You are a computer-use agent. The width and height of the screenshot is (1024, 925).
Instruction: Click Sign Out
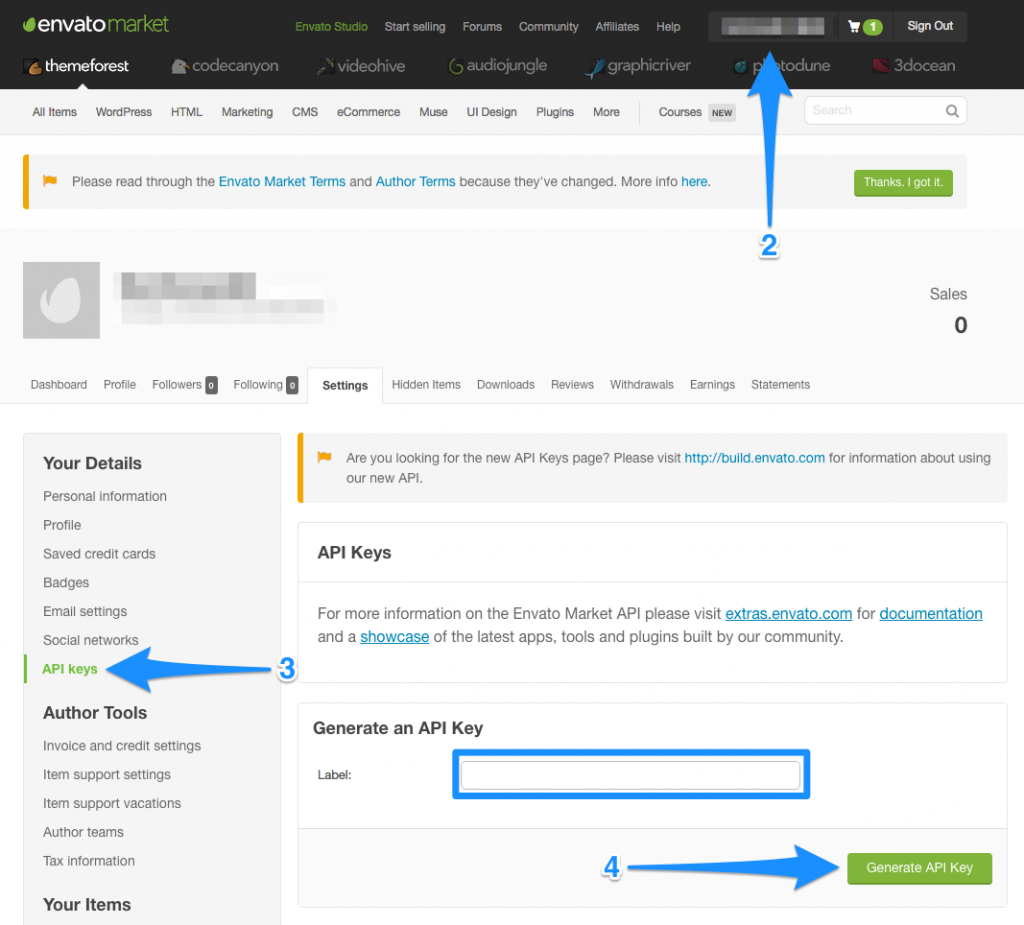pos(930,26)
